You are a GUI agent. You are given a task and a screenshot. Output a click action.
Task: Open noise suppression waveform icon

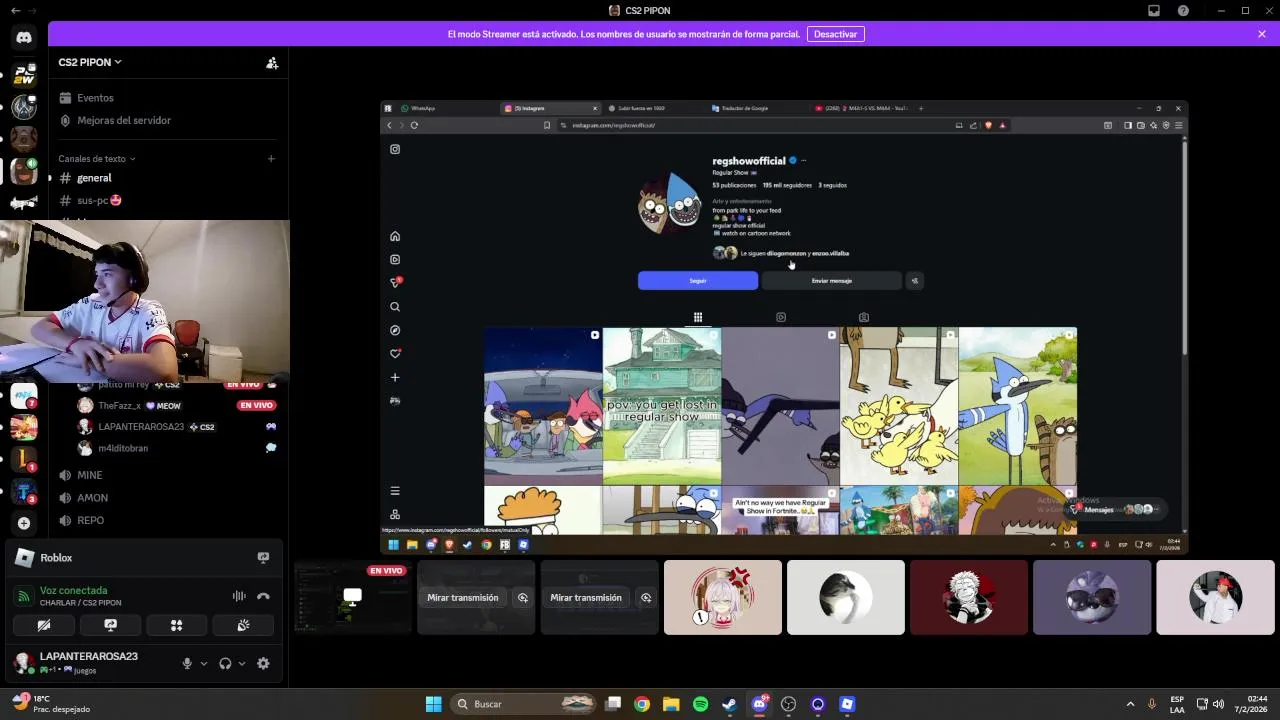click(239, 596)
